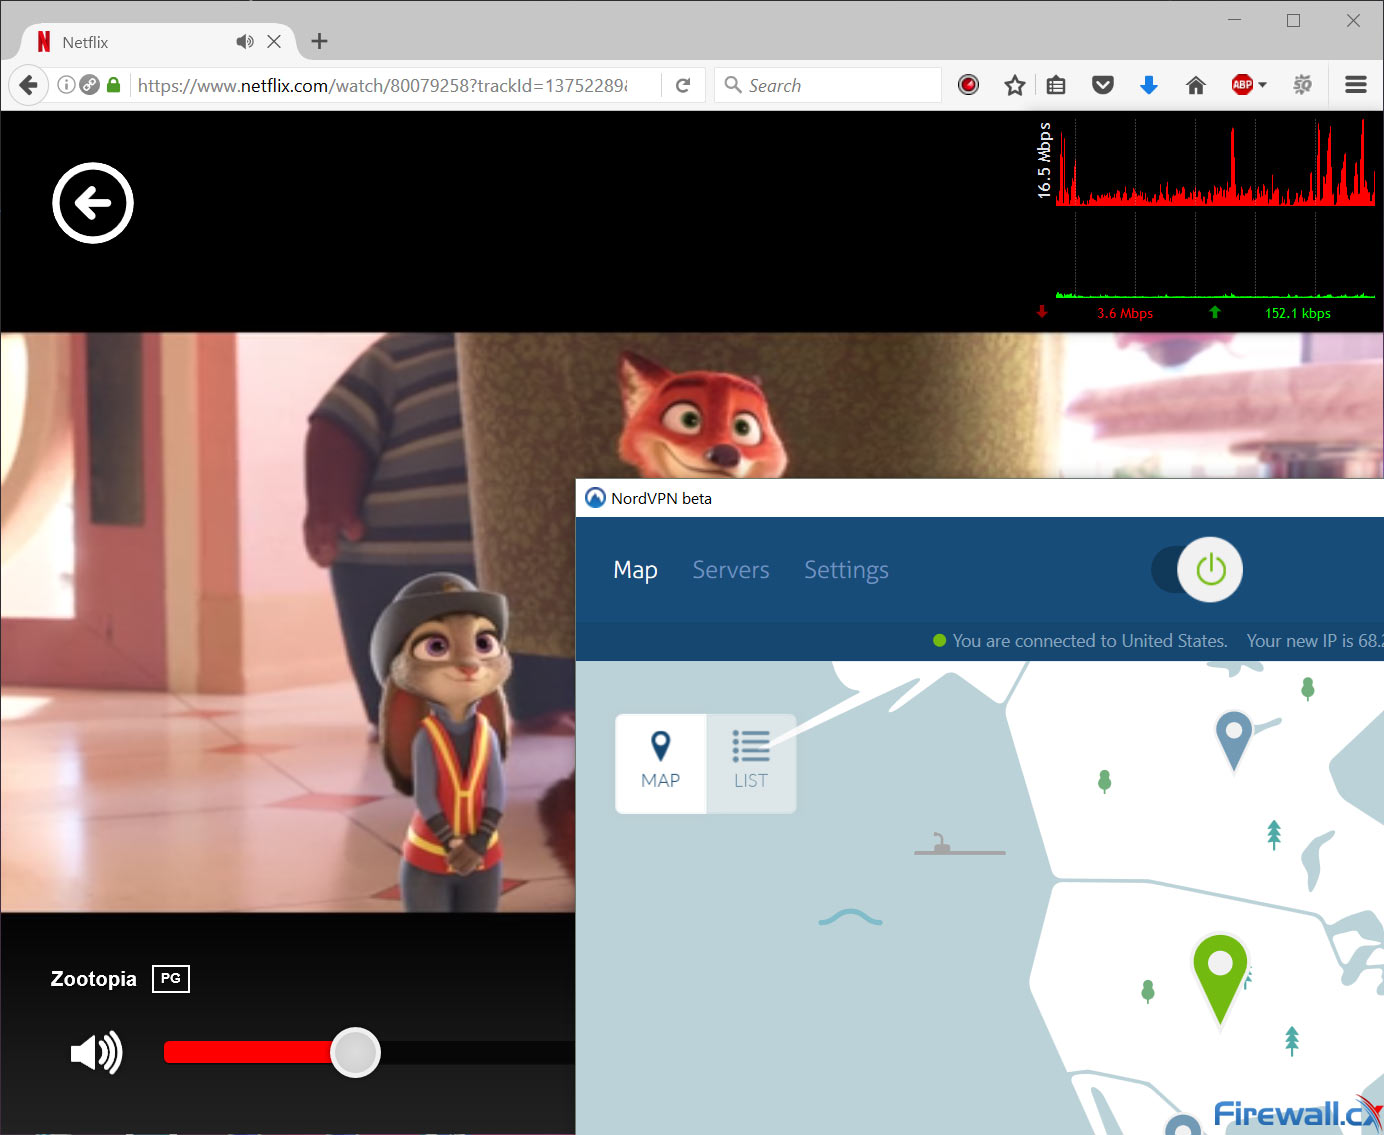Toggle Netflix player volume speaker
The width and height of the screenshot is (1384, 1135).
point(96,1053)
